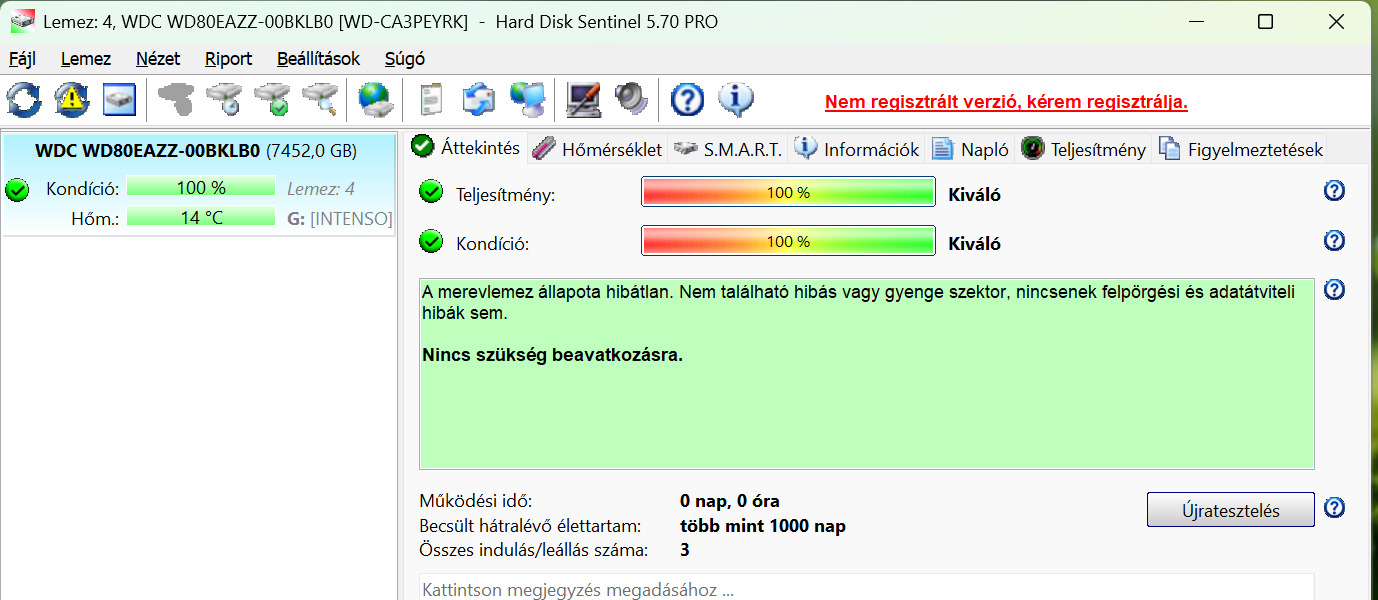
Task: Click the speaker sound toolbar icon
Action: point(632,99)
